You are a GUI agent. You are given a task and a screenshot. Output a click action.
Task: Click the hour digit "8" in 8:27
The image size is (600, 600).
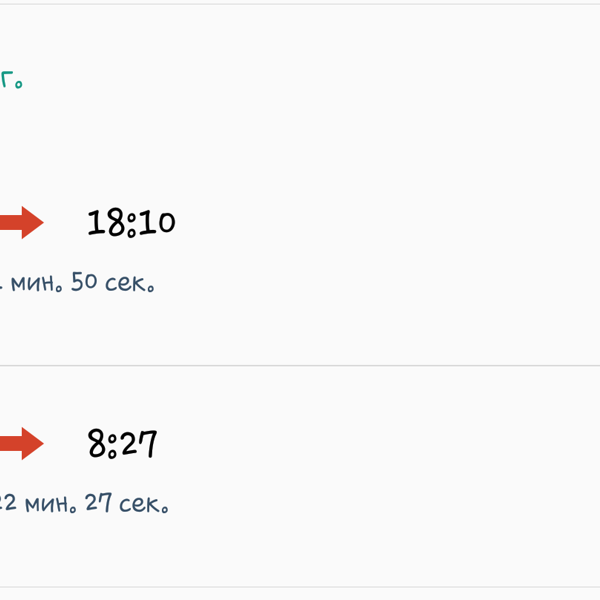point(97,443)
